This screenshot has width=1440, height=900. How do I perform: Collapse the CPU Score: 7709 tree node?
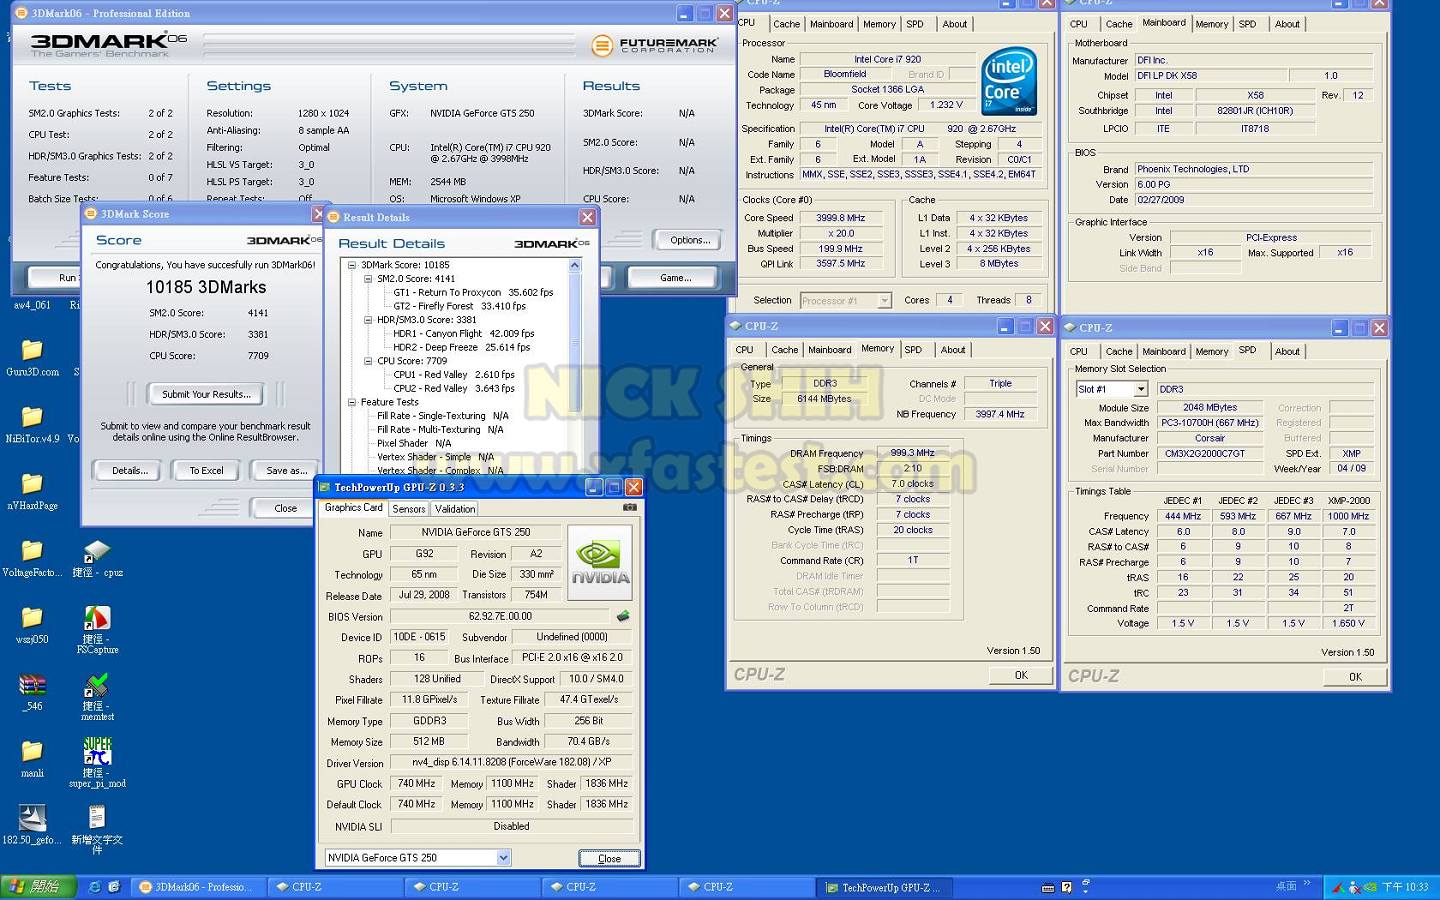pyautogui.click(x=368, y=361)
